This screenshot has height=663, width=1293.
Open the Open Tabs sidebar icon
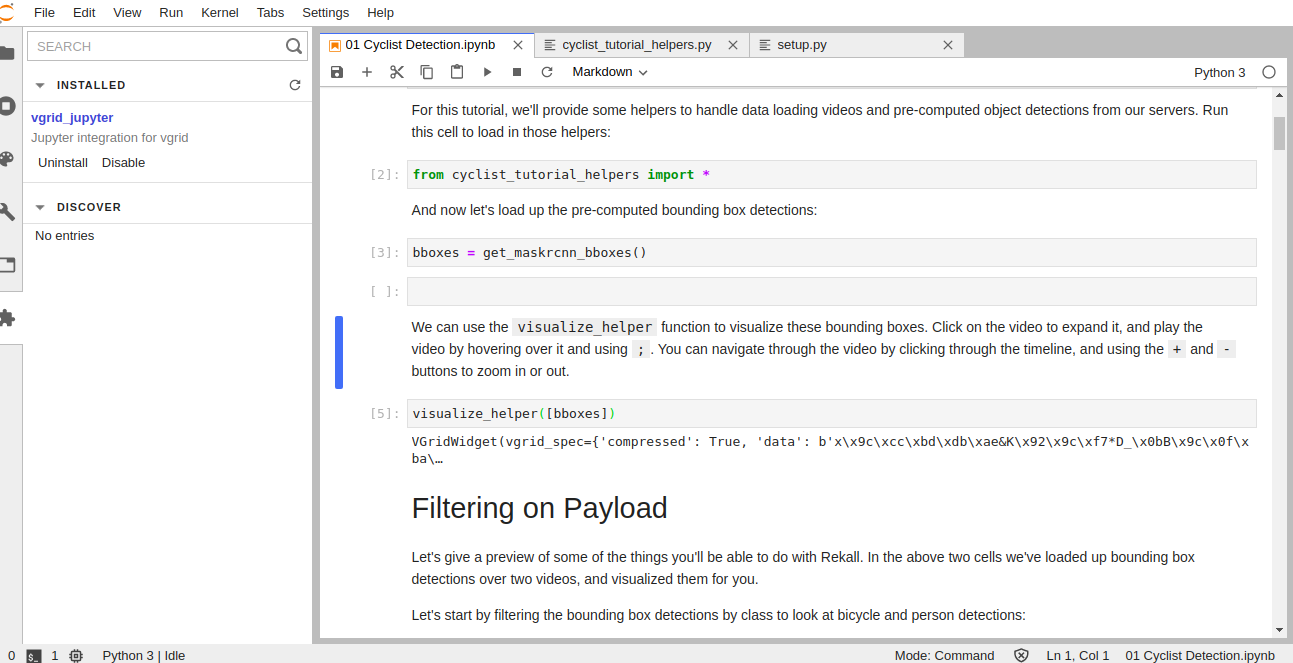point(7,265)
